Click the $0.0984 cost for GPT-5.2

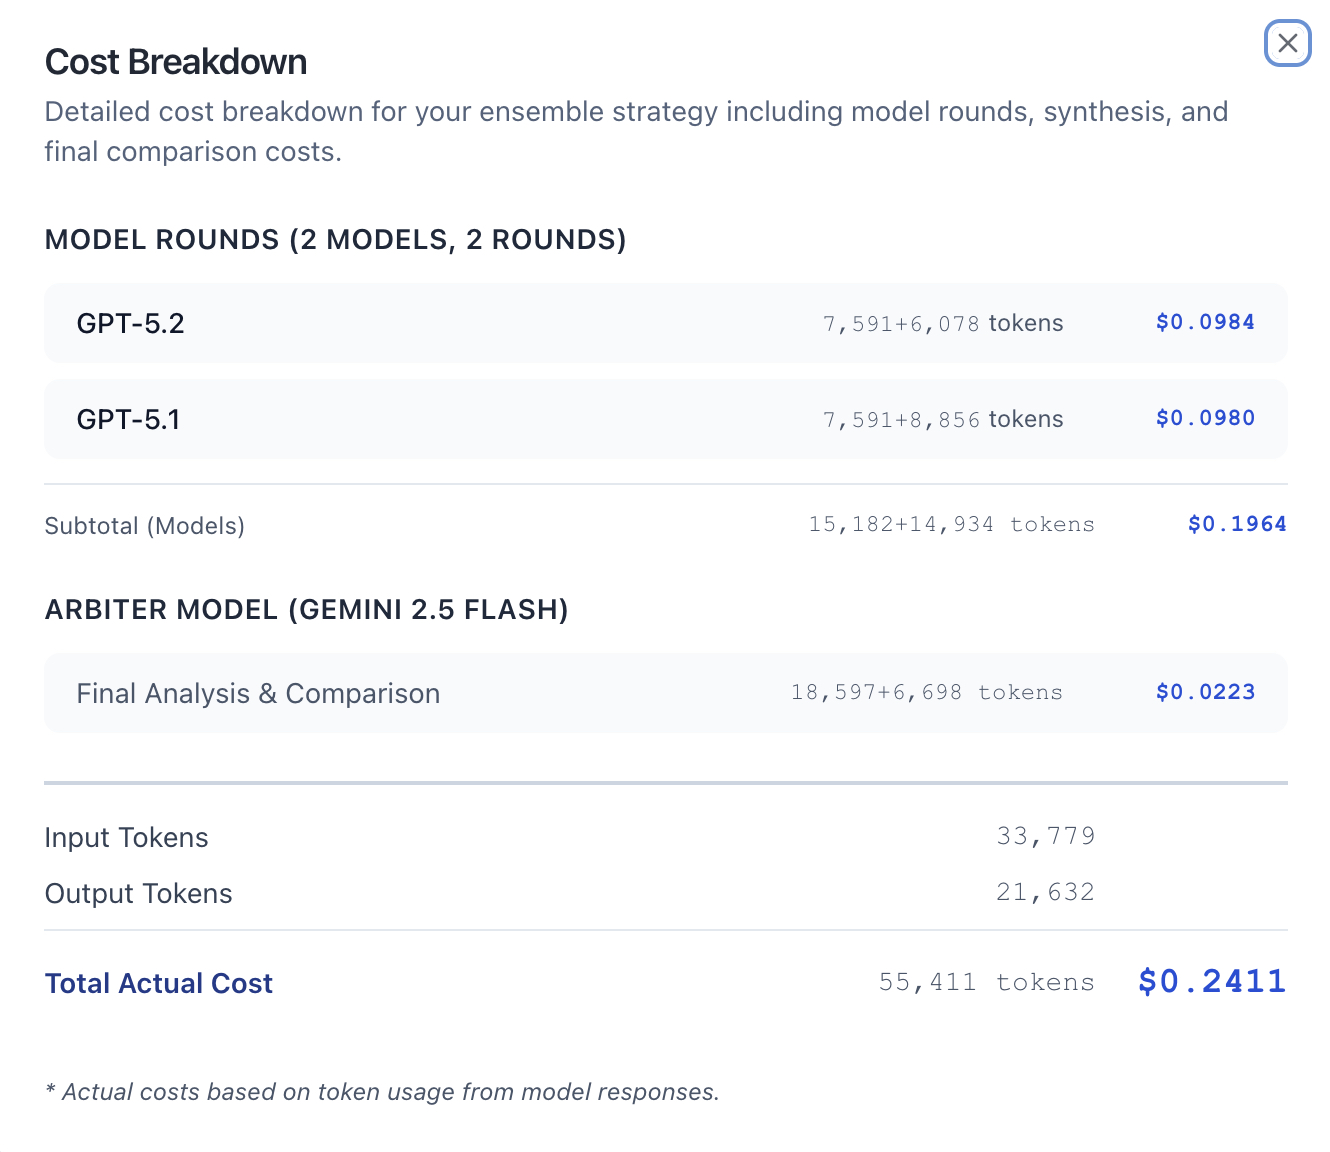(x=1204, y=322)
